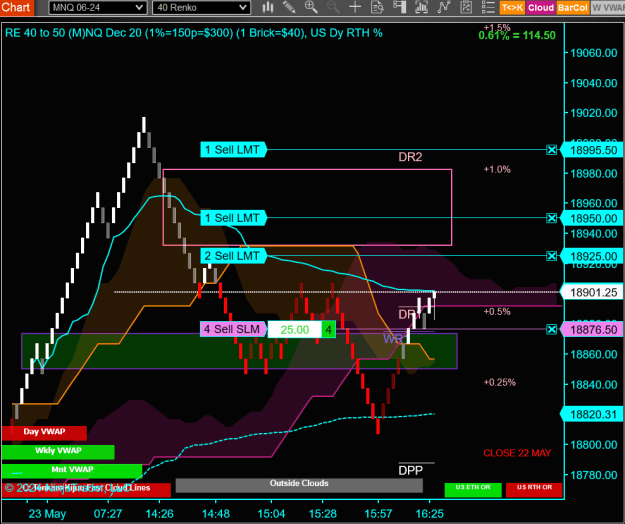625x524 pixels.
Task: Click the 16:25 time axis label
Action: coord(429,514)
